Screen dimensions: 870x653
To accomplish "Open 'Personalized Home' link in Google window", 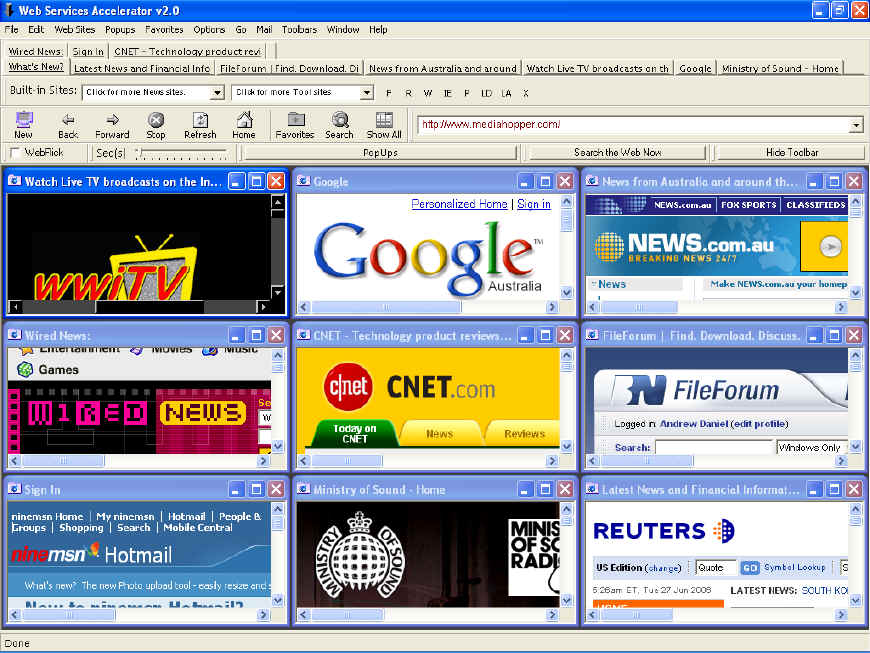I will (459, 204).
